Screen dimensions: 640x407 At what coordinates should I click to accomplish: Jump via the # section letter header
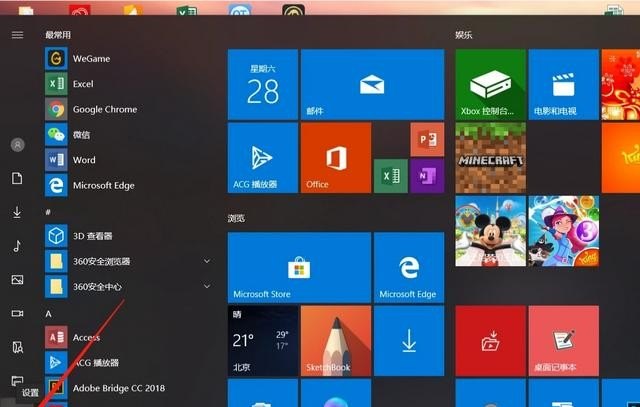48,212
